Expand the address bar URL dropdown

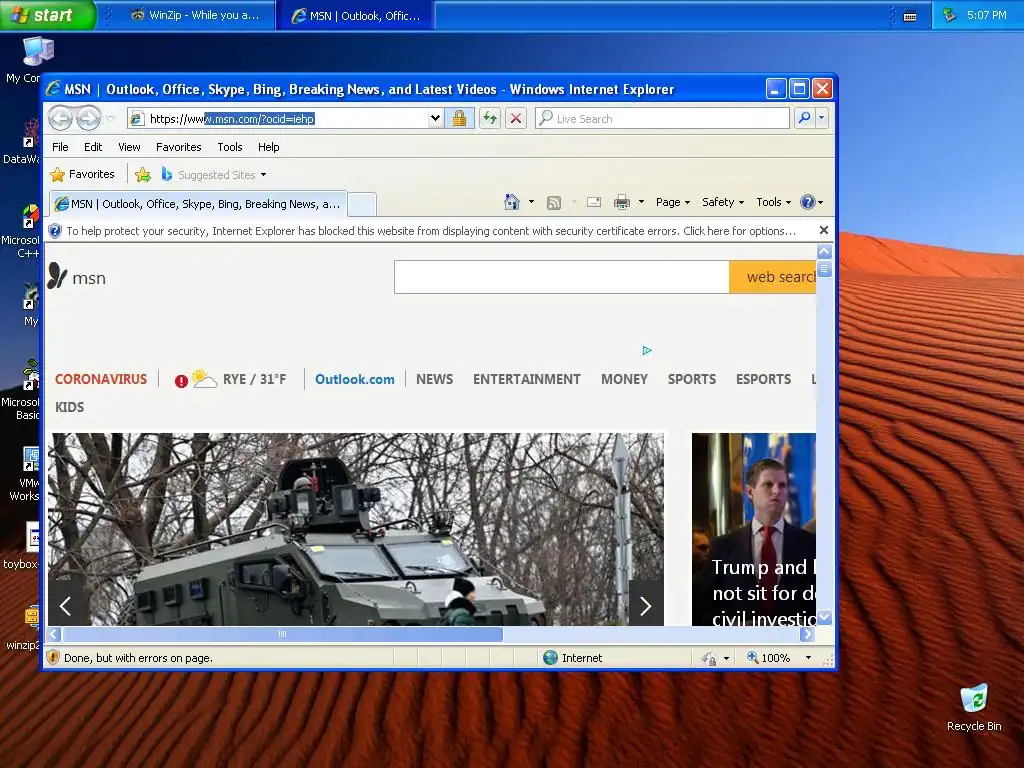(x=436, y=118)
